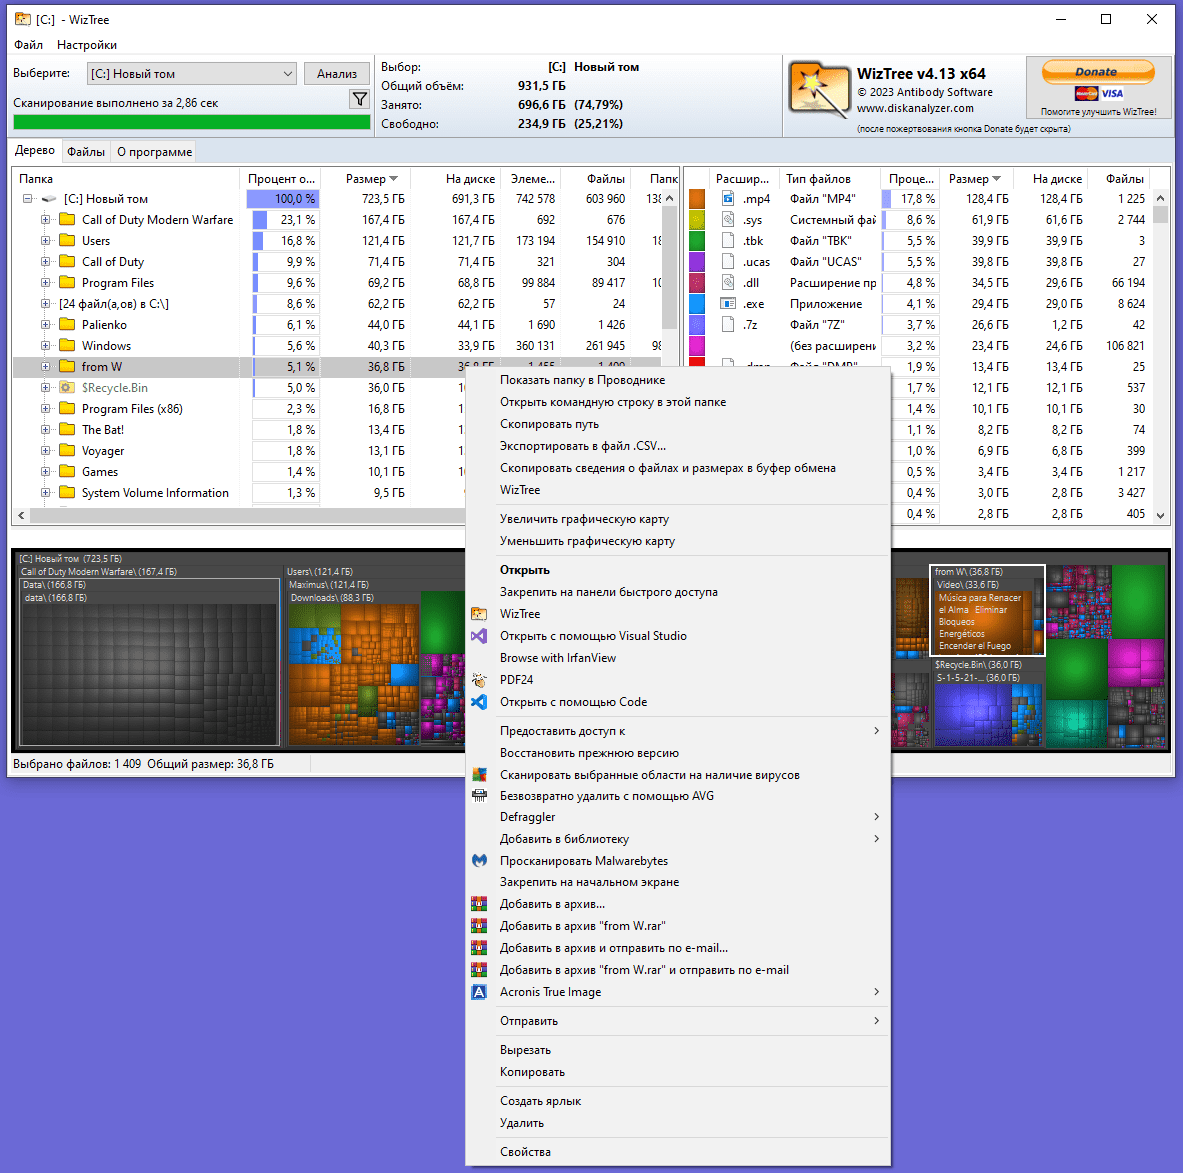1183x1173 pixels.
Task: Expand the Program Files folder node
Action: pyautogui.click(x=45, y=283)
